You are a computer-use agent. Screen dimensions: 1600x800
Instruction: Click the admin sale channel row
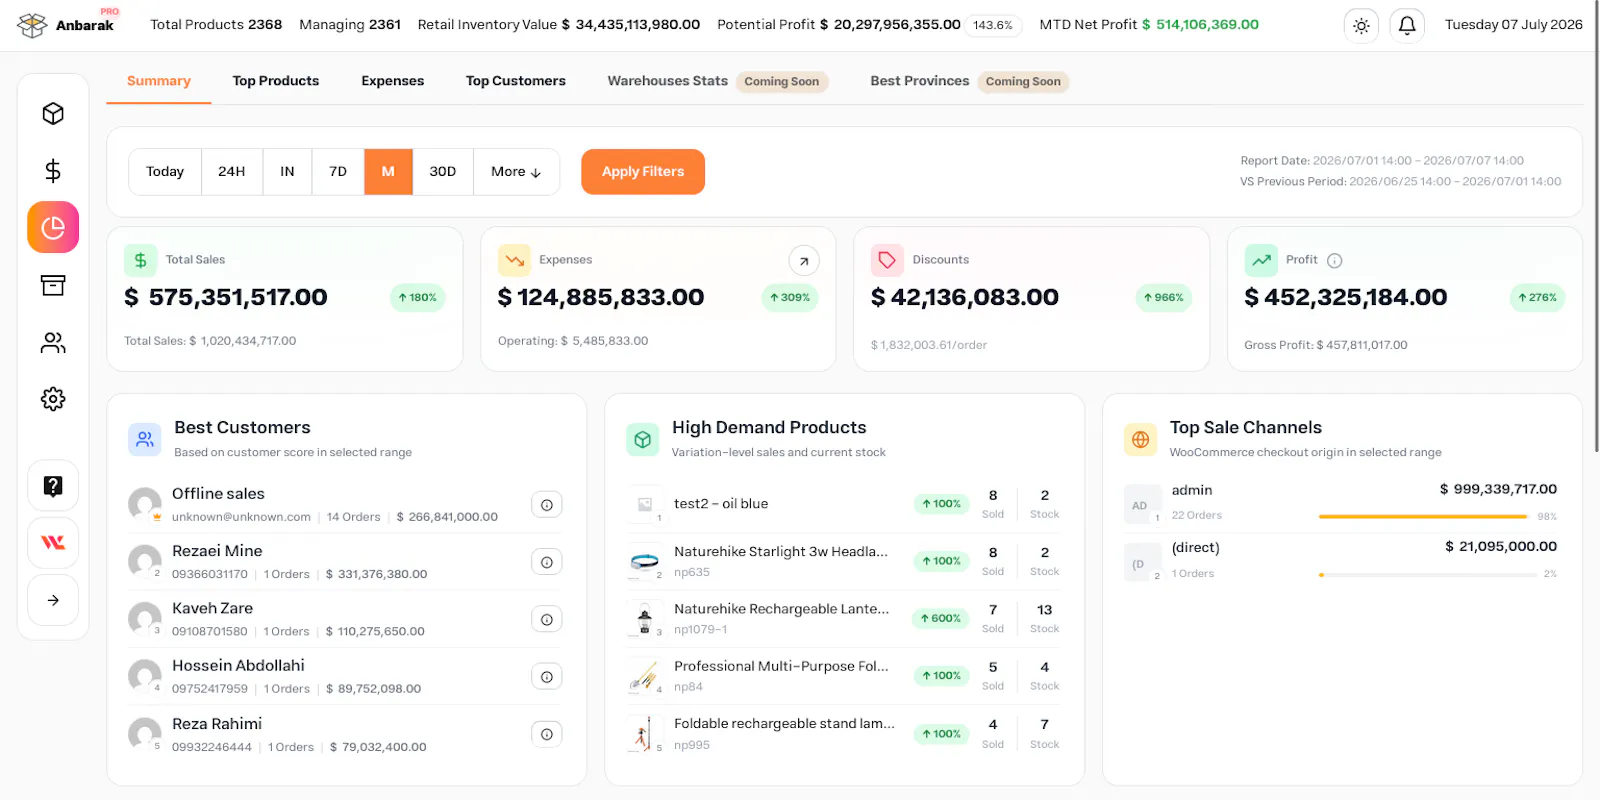coord(1340,504)
